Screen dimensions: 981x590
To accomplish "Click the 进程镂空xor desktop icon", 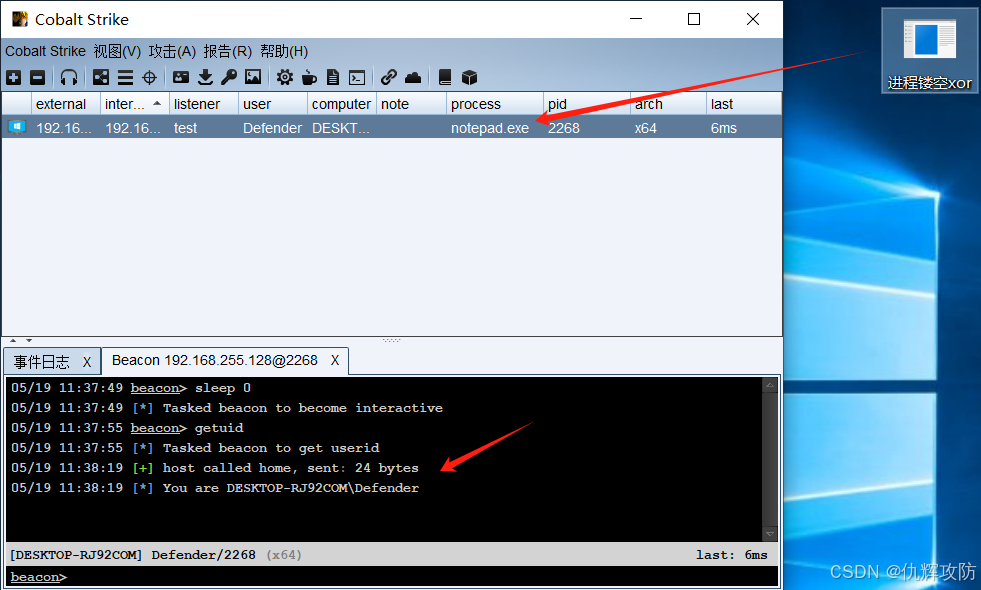I will (930, 51).
